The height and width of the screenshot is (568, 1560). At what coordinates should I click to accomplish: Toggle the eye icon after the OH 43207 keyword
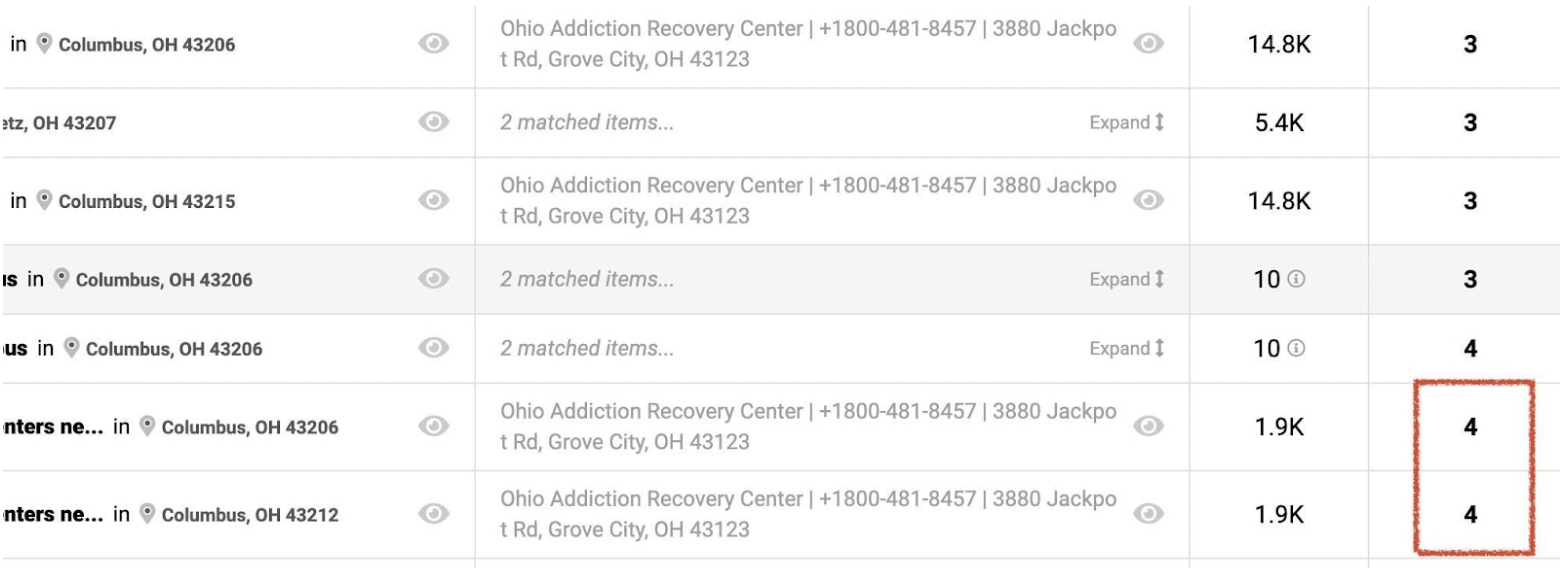pos(431,123)
